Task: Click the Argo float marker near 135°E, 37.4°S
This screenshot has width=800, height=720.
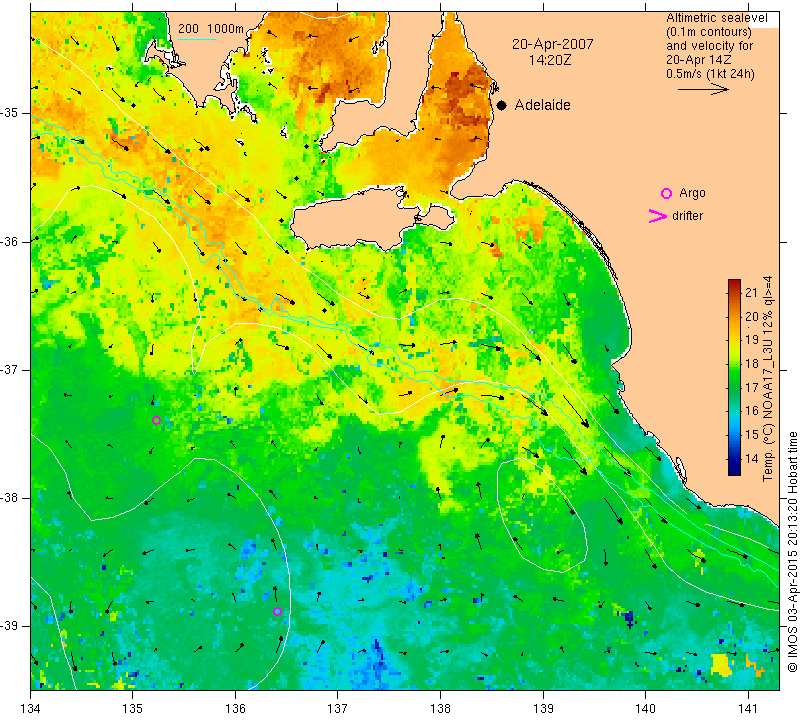Action: click(157, 420)
